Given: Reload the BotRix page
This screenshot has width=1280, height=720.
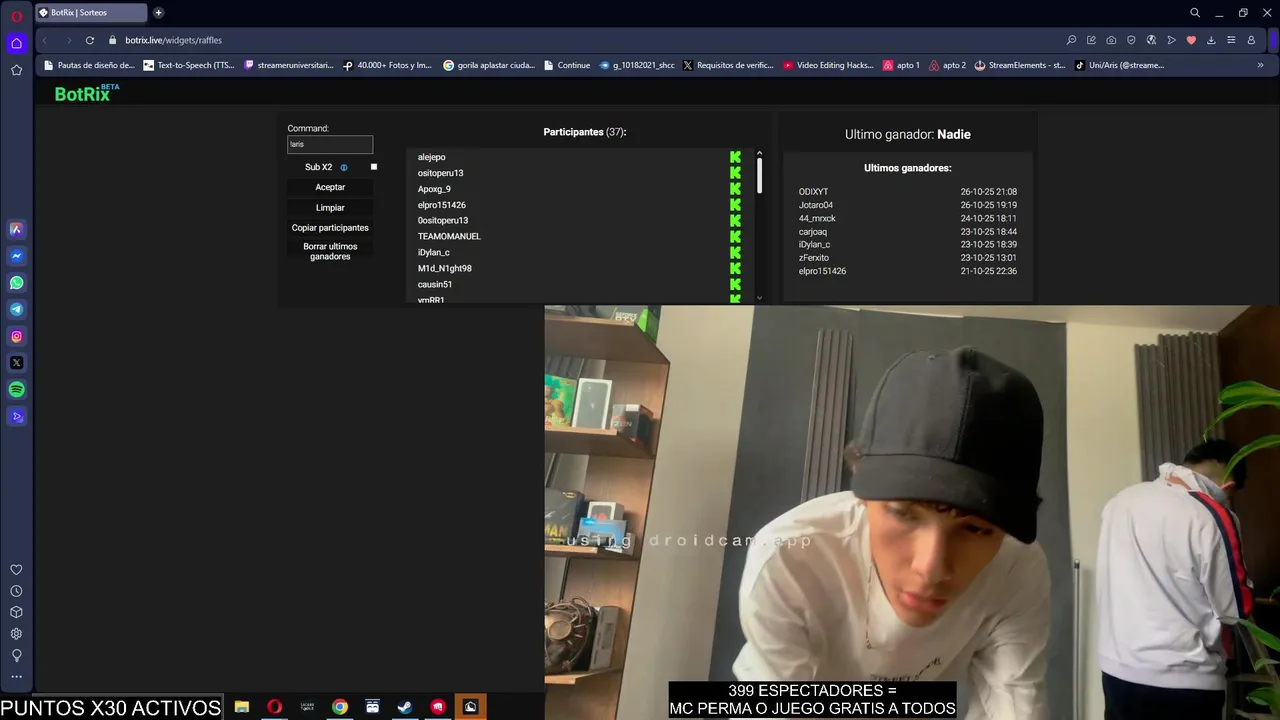Looking at the screenshot, I should [x=90, y=40].
